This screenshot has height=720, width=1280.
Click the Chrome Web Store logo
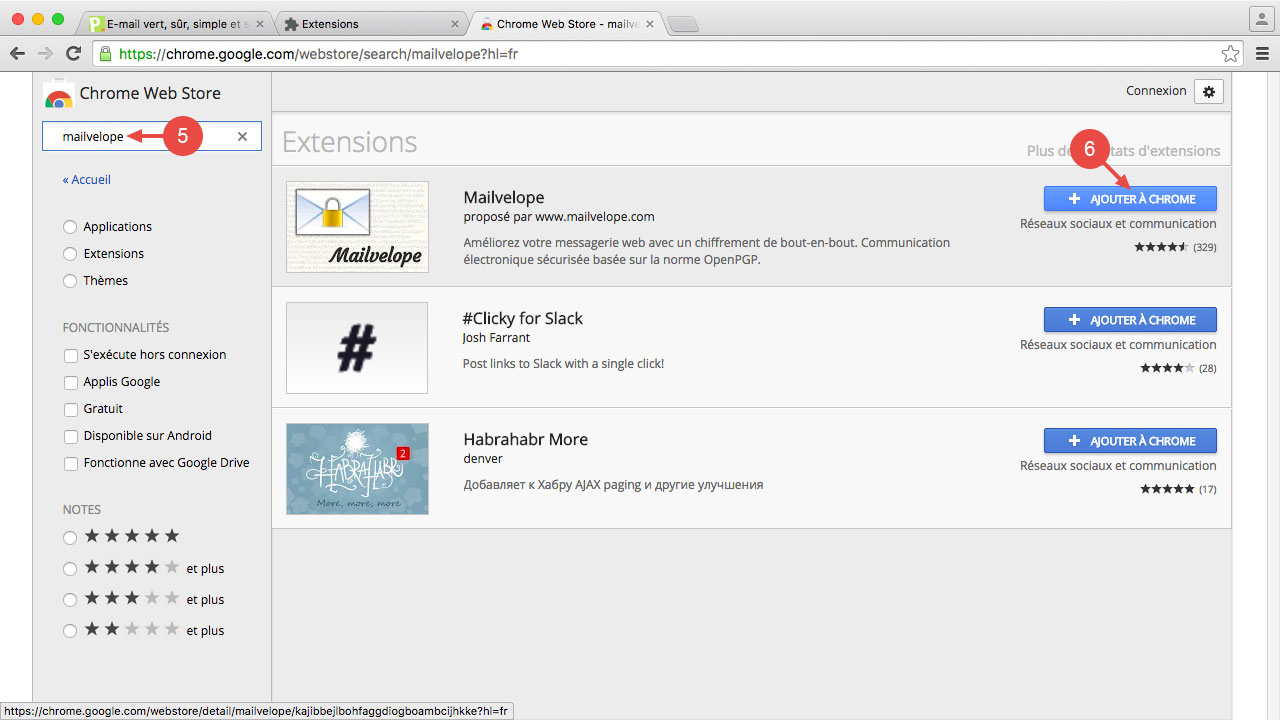point(59,95)
